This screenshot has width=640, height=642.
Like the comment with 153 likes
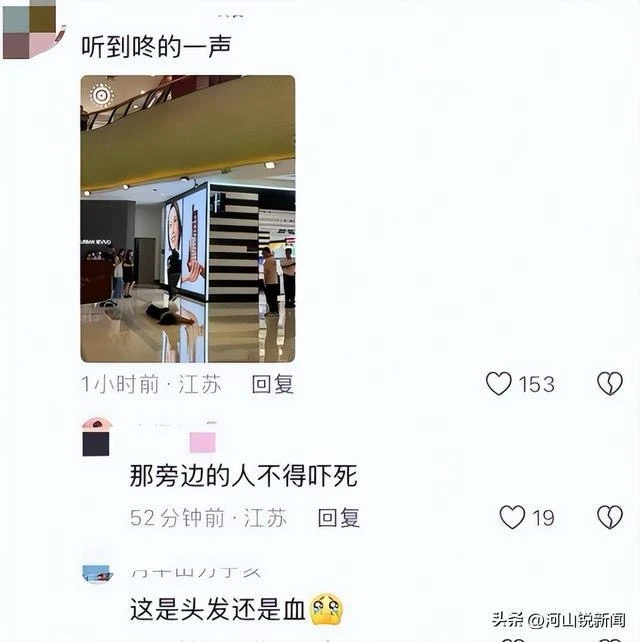coord(498,384)
